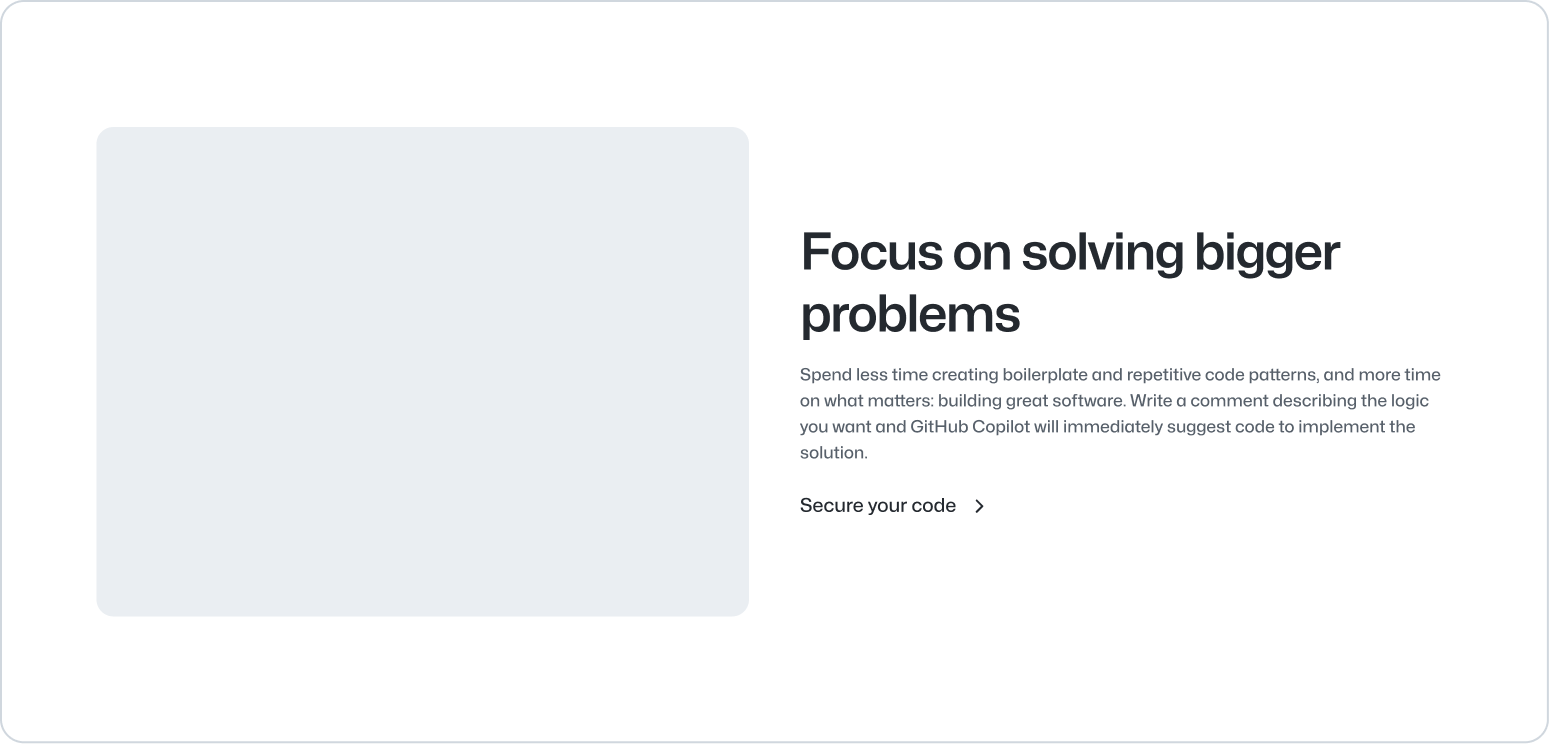Click the word bigger in the heading

pyautogui.click(x=1266, y=252)
